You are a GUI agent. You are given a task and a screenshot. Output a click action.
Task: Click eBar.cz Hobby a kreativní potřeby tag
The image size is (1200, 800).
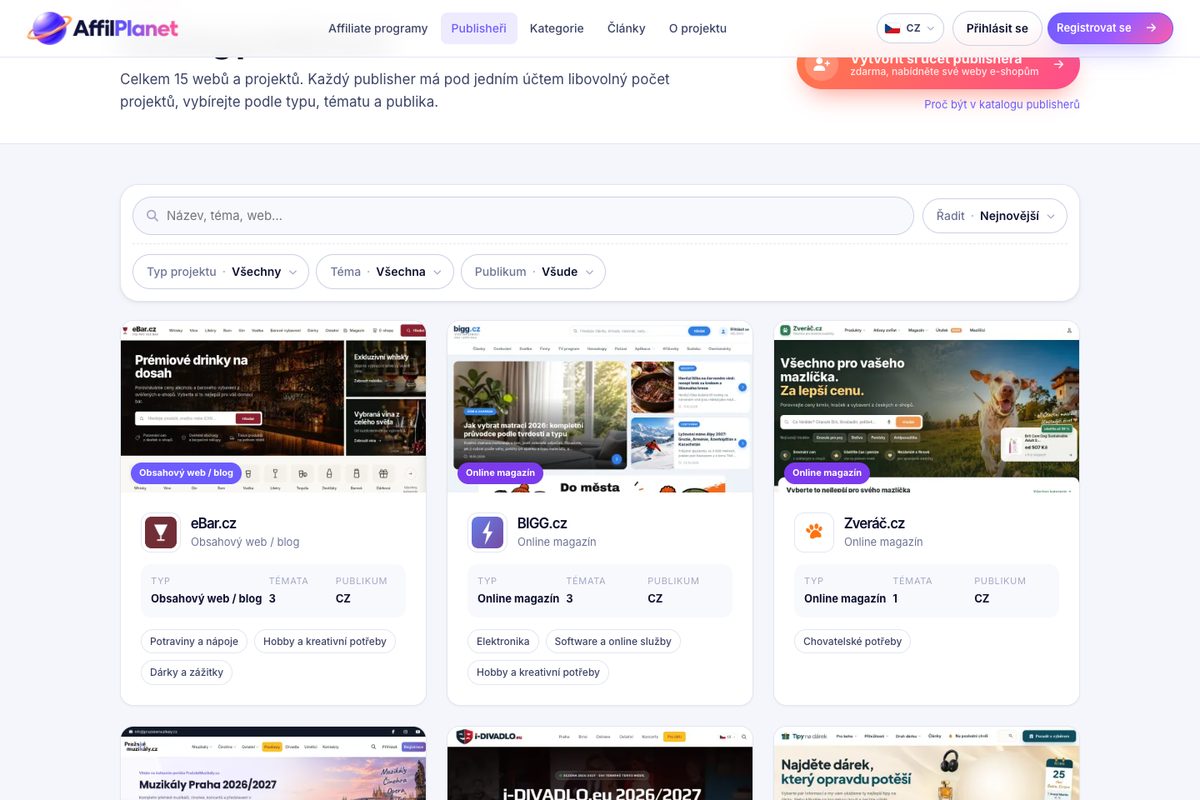pyautogui.click(x=325, y=641)
